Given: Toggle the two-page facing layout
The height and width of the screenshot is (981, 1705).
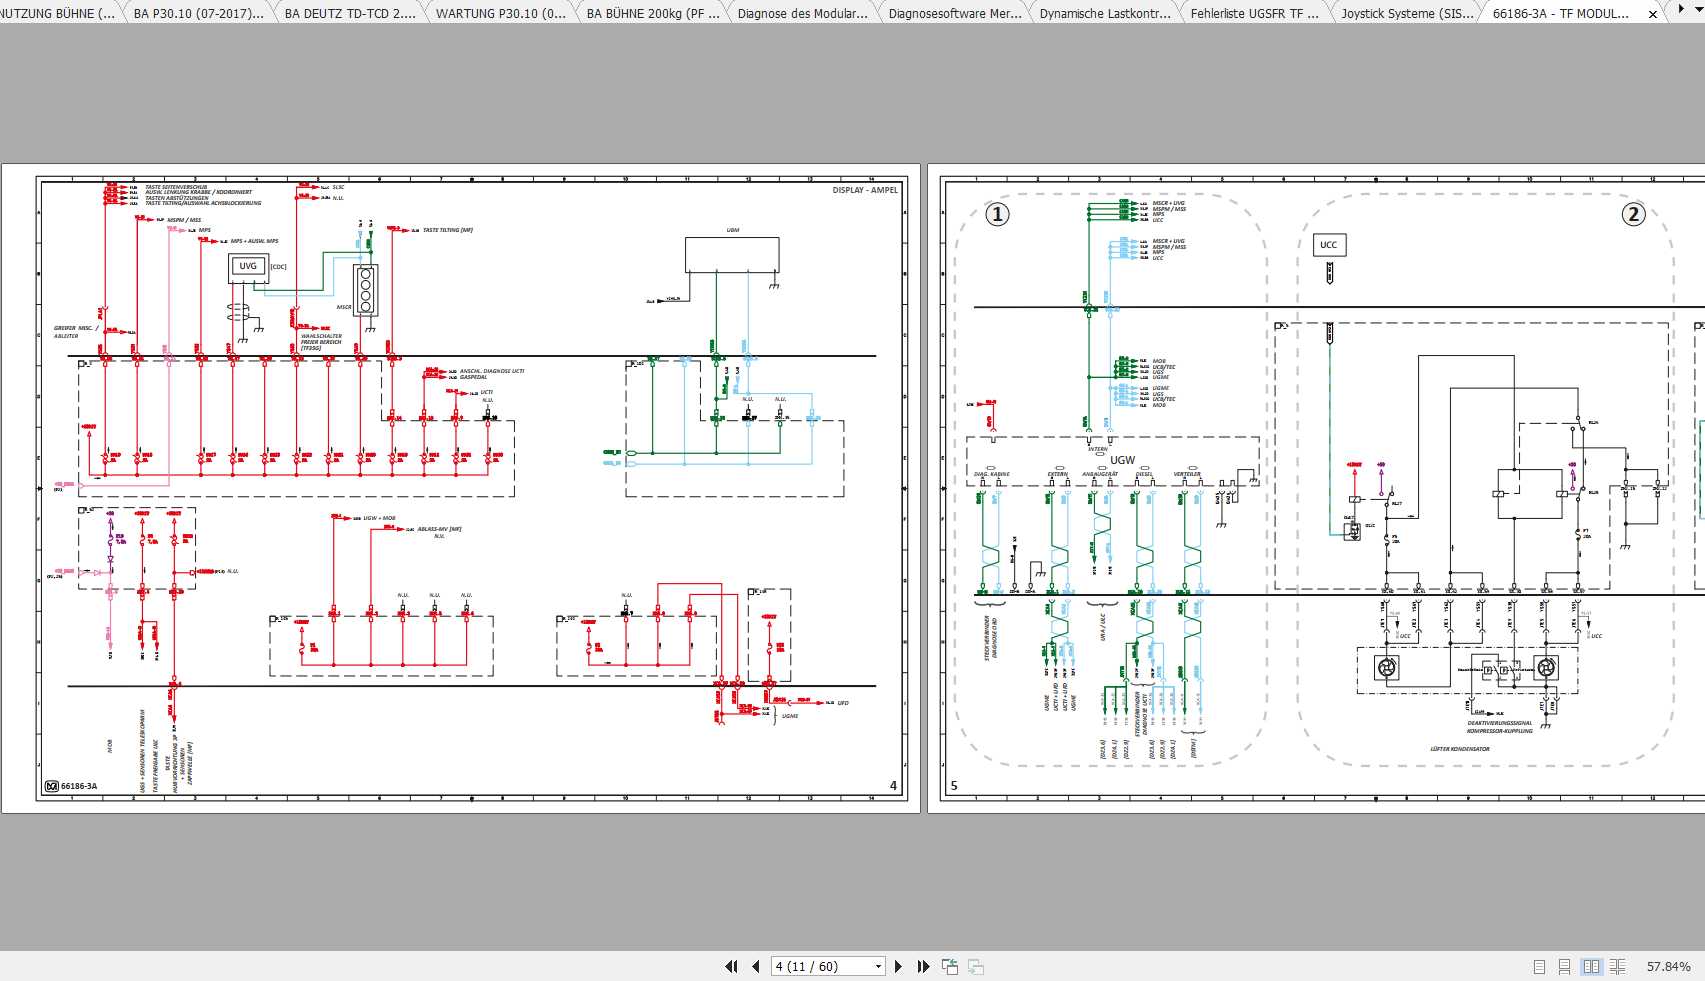Looking at the screenshot, I should point(1591,967).
